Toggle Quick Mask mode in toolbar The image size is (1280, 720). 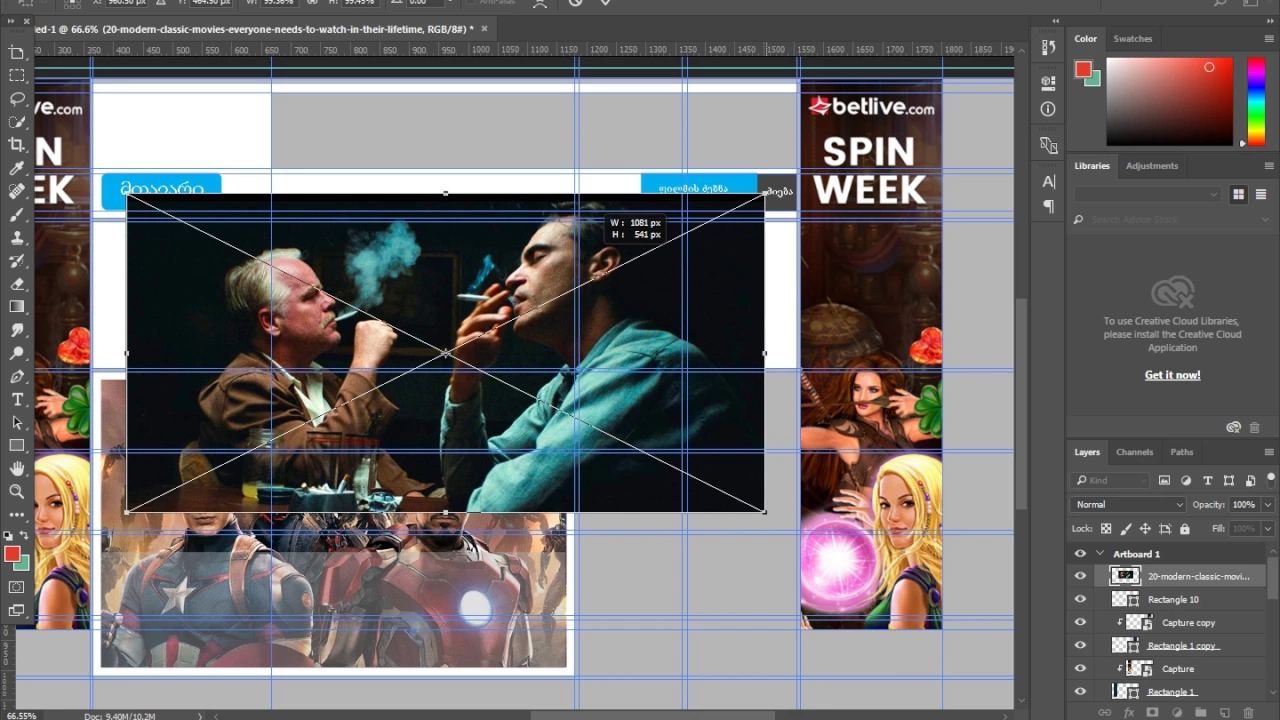click(17, 587)
